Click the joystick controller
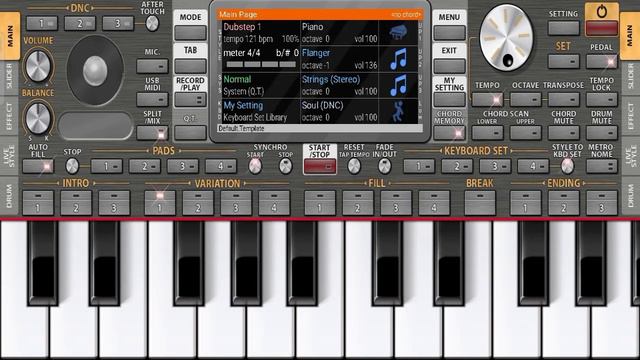 95,70
